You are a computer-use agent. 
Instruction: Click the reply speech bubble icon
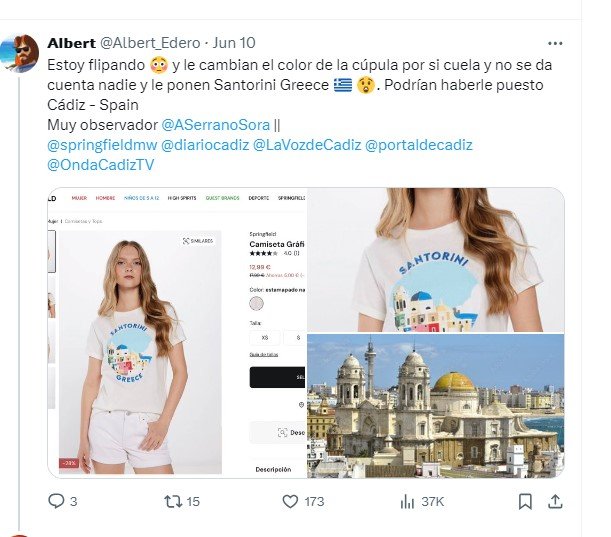[x=56, y=501]
